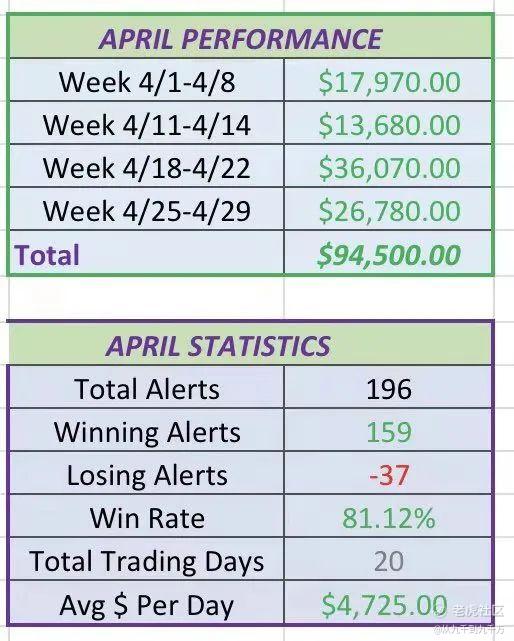Select the Week 4/1-4/8 label cell
The height and width of the screenshot is (641, 514).
(147, 81)
